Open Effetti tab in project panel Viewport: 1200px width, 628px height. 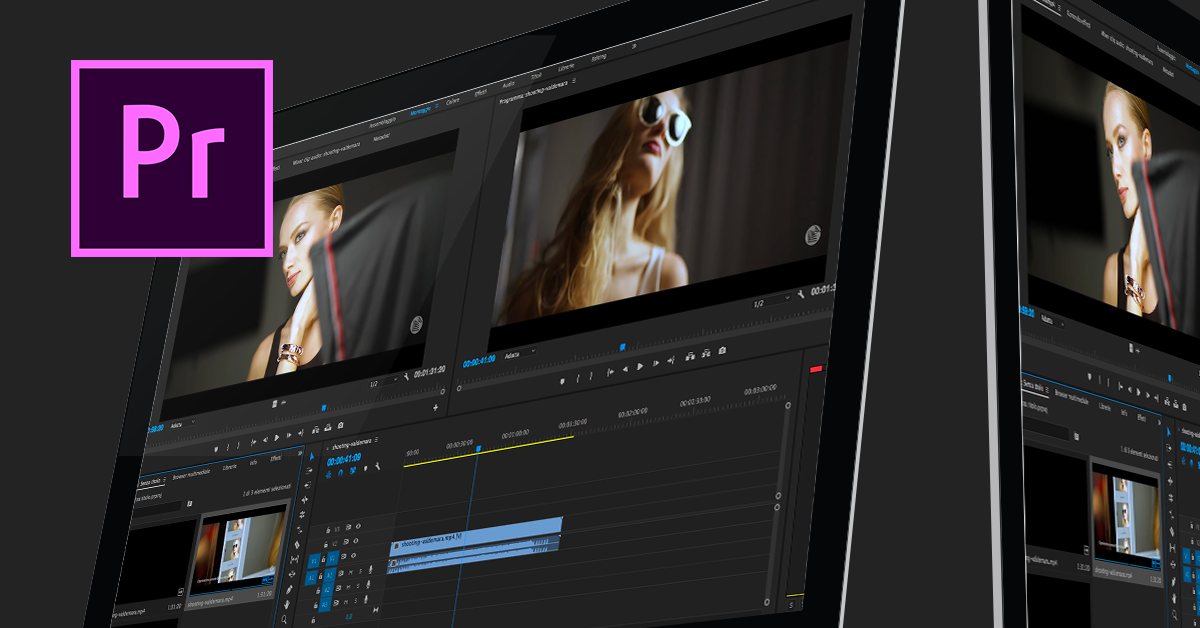pos(276,458)
